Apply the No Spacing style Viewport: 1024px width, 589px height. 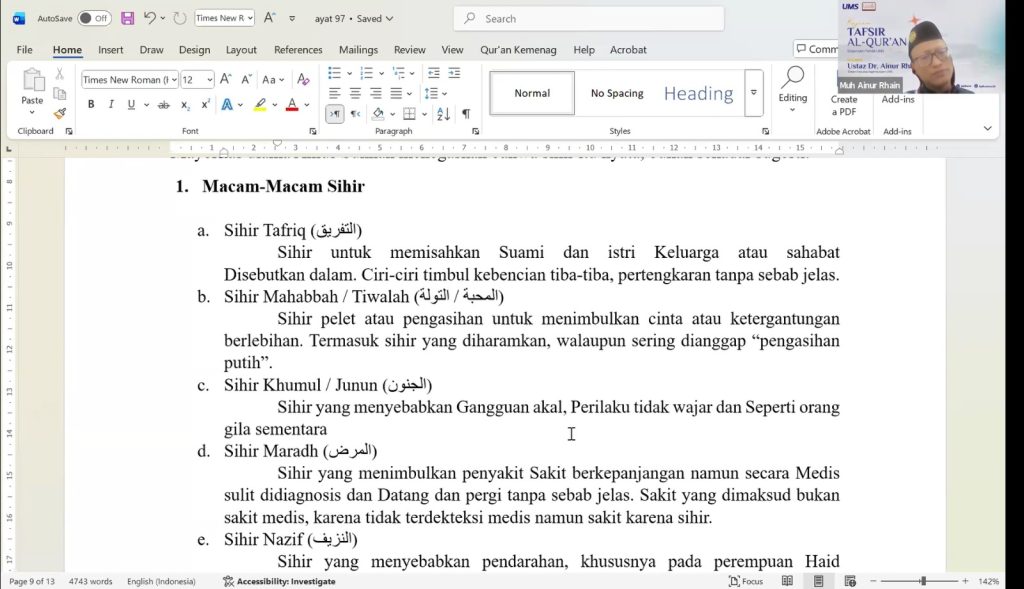click(617, 93)
